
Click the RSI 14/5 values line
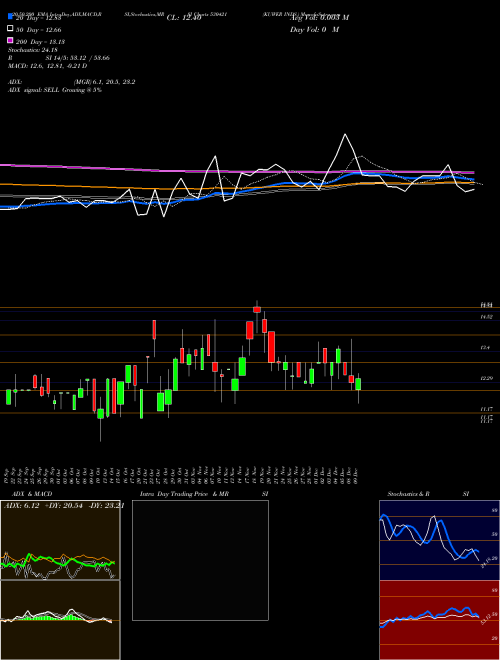click(x=59, y=58)
